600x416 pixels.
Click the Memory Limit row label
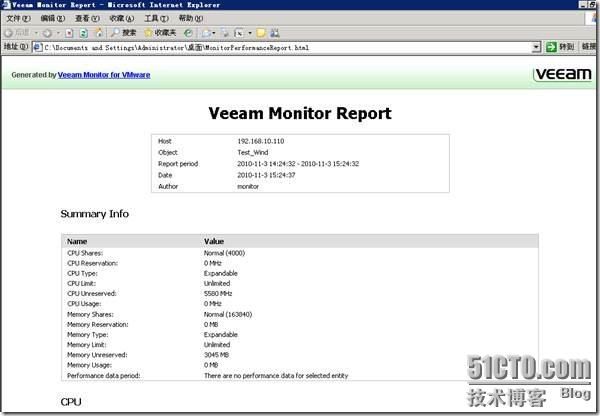coord(86,345)
